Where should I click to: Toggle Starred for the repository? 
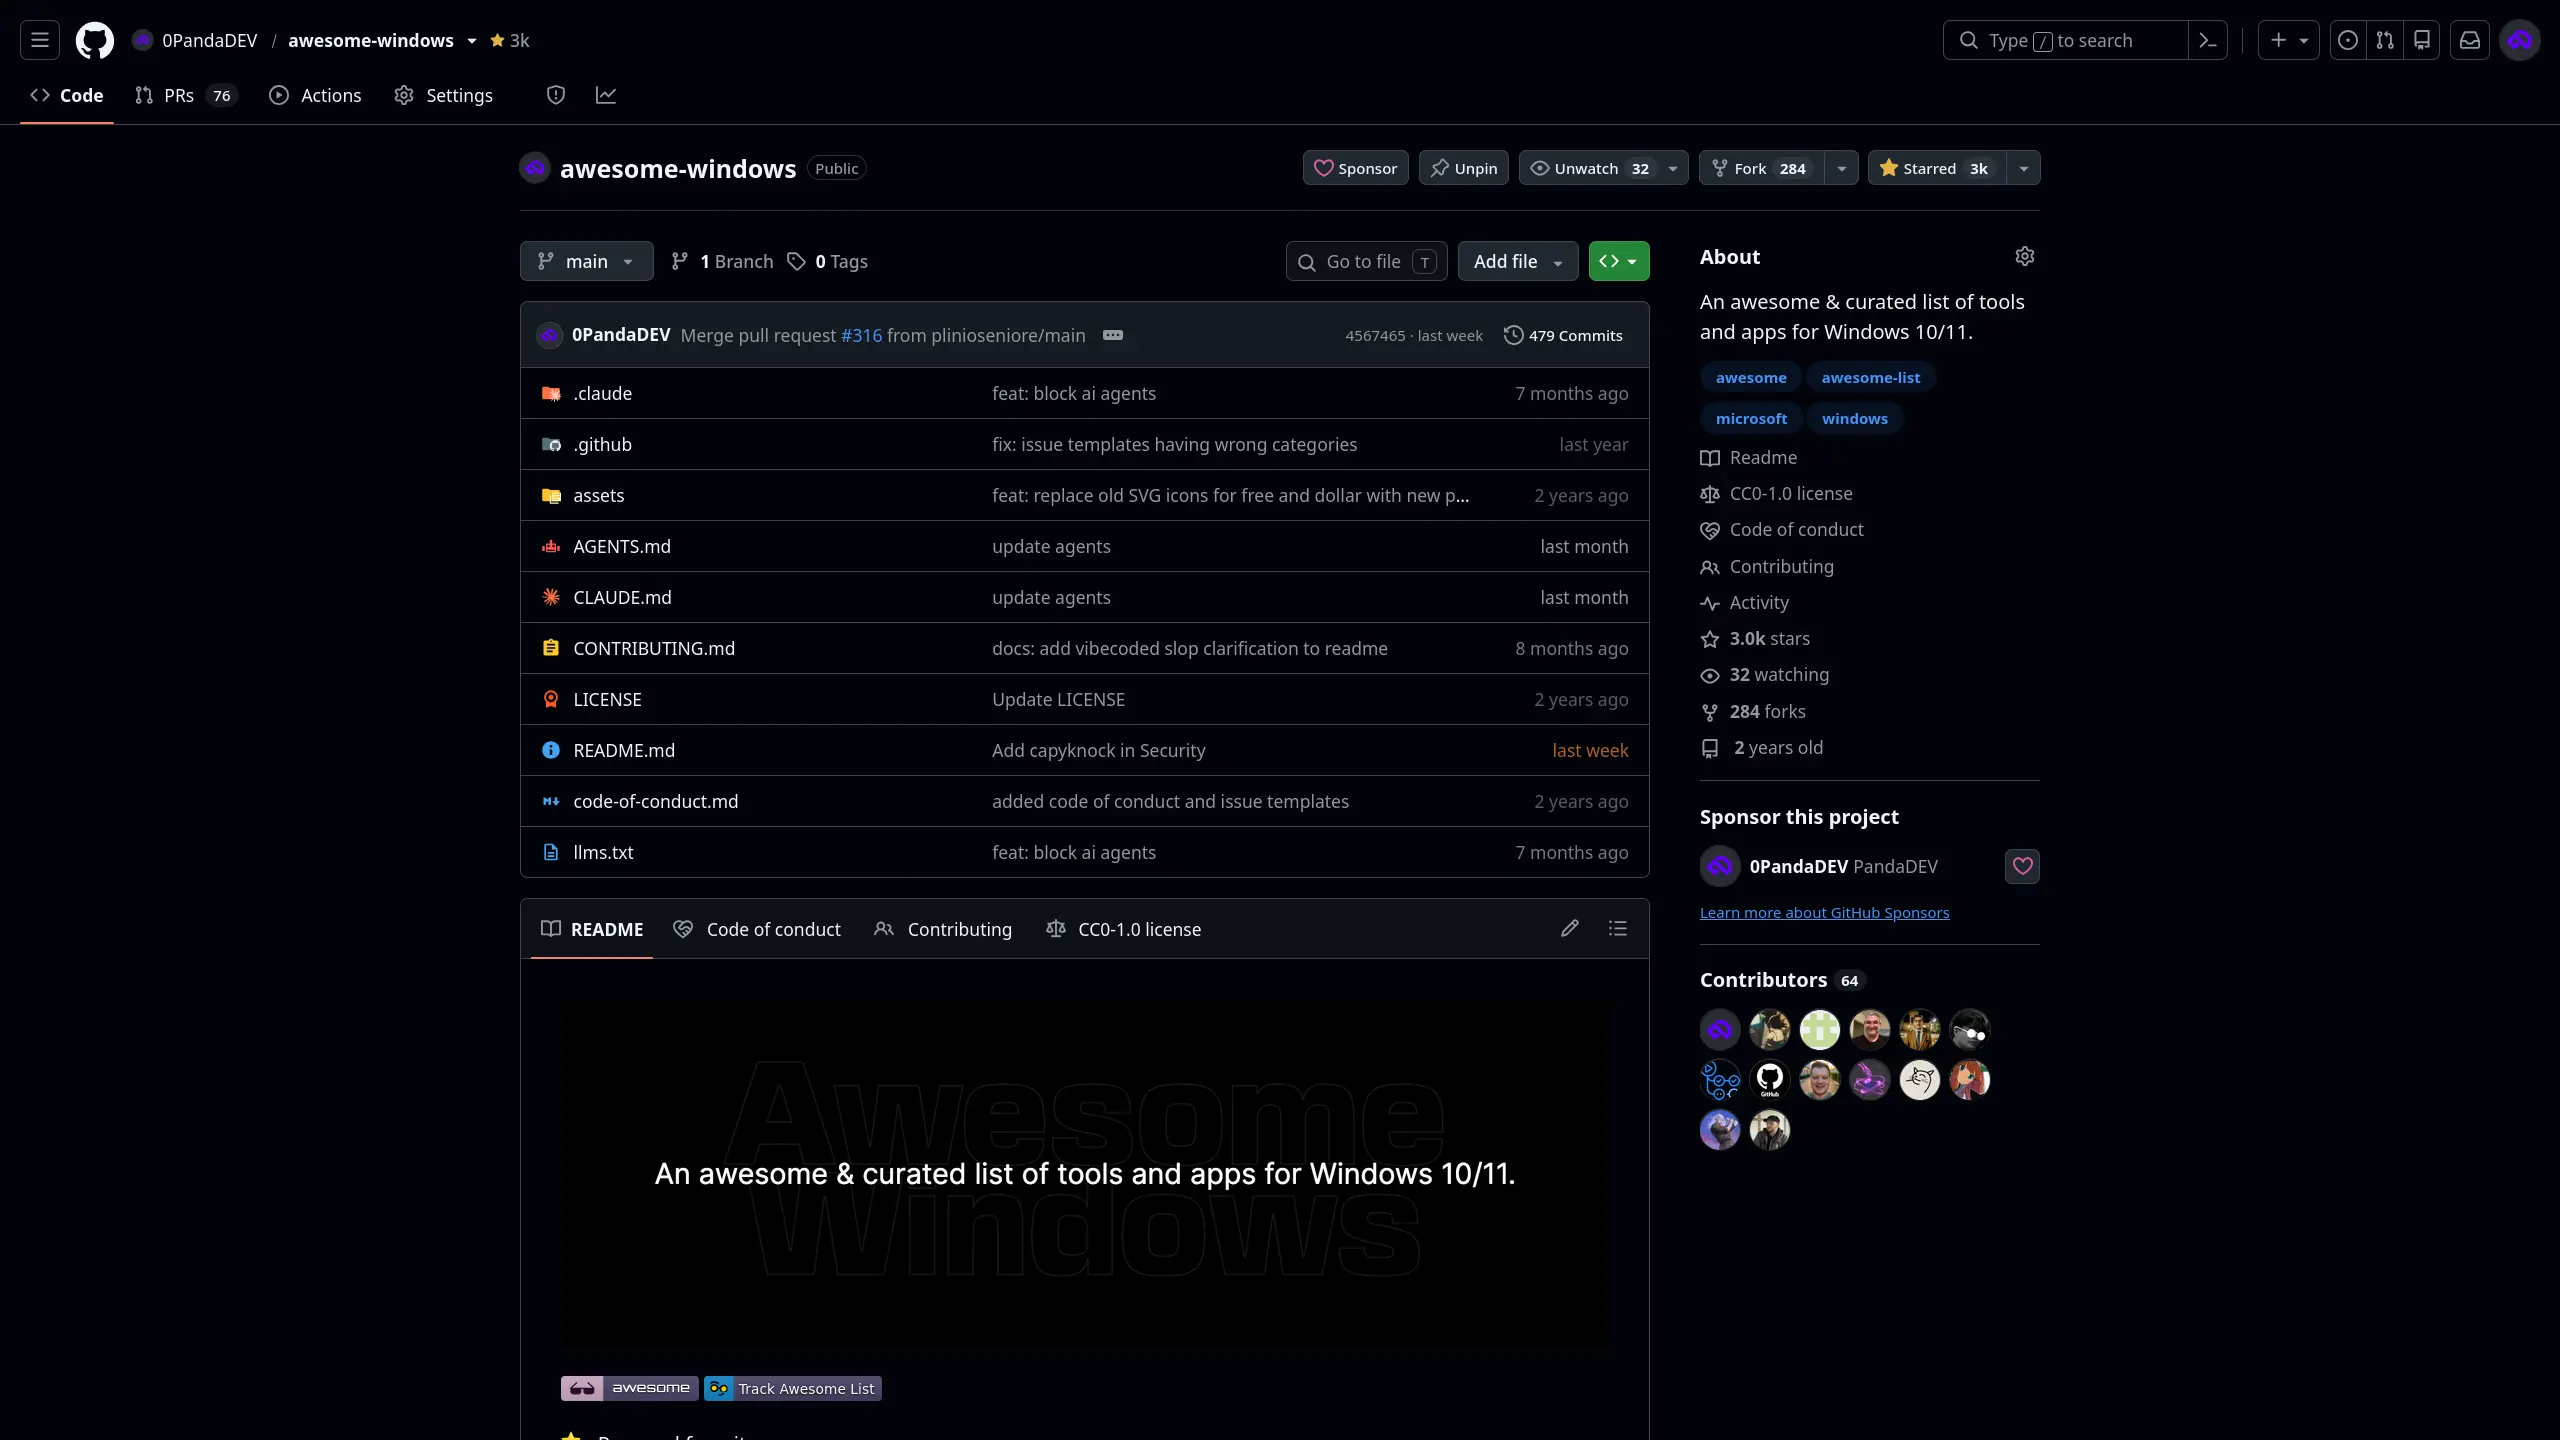pyautogui.click(x=1937, y=168)
